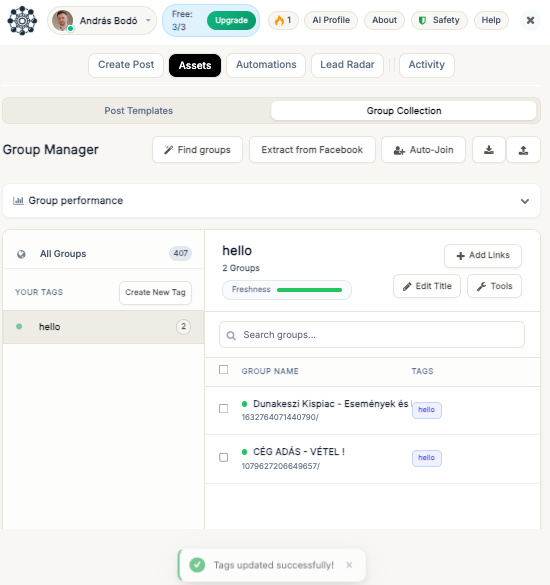Open the Activity tab

426,65
